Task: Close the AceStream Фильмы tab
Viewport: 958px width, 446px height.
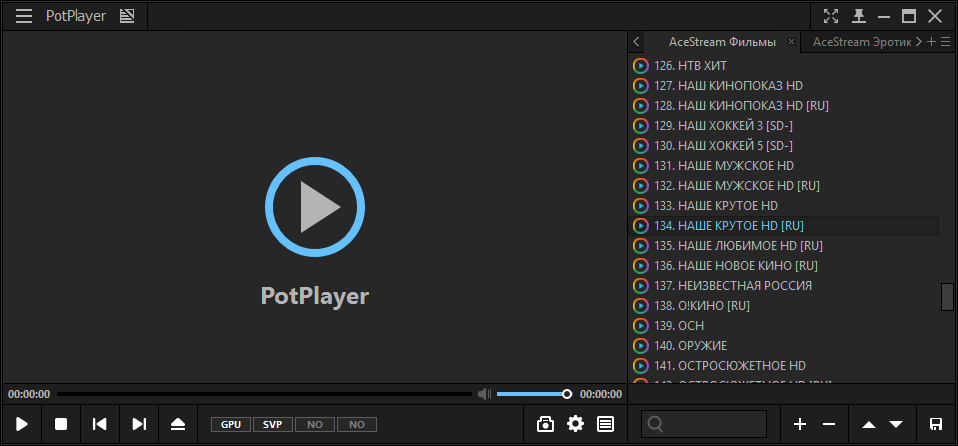Action: (x=791, y=42)
